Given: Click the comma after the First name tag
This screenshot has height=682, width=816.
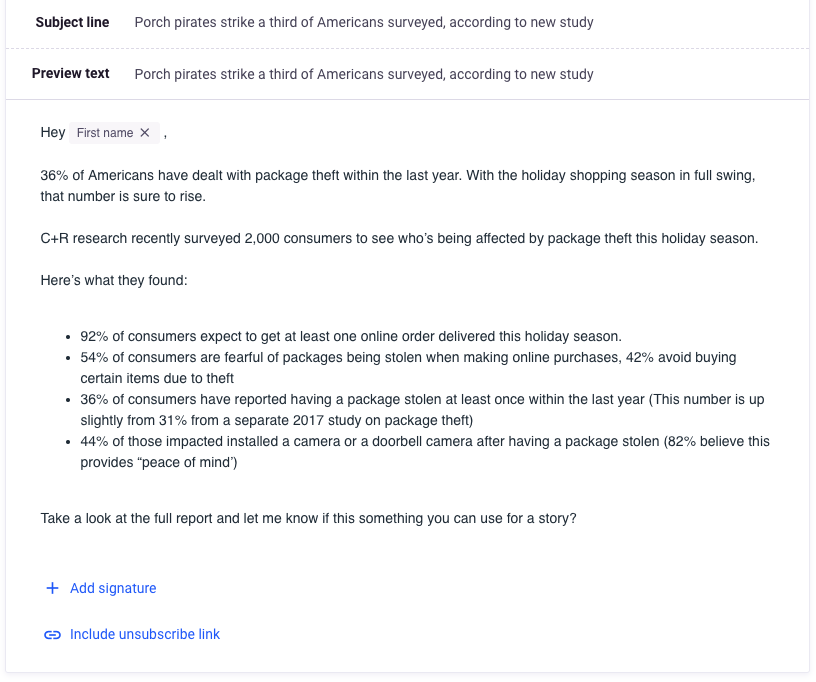Looking at the screenshot, I should pyautogui.click(x=165, y=134).
